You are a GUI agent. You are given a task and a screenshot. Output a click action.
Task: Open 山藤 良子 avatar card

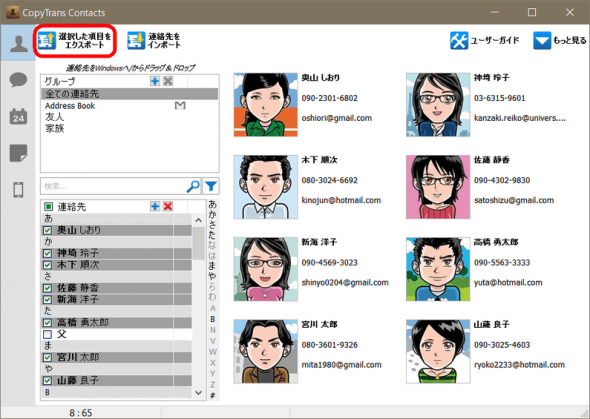pyautogui.click(x=438, y=351)
